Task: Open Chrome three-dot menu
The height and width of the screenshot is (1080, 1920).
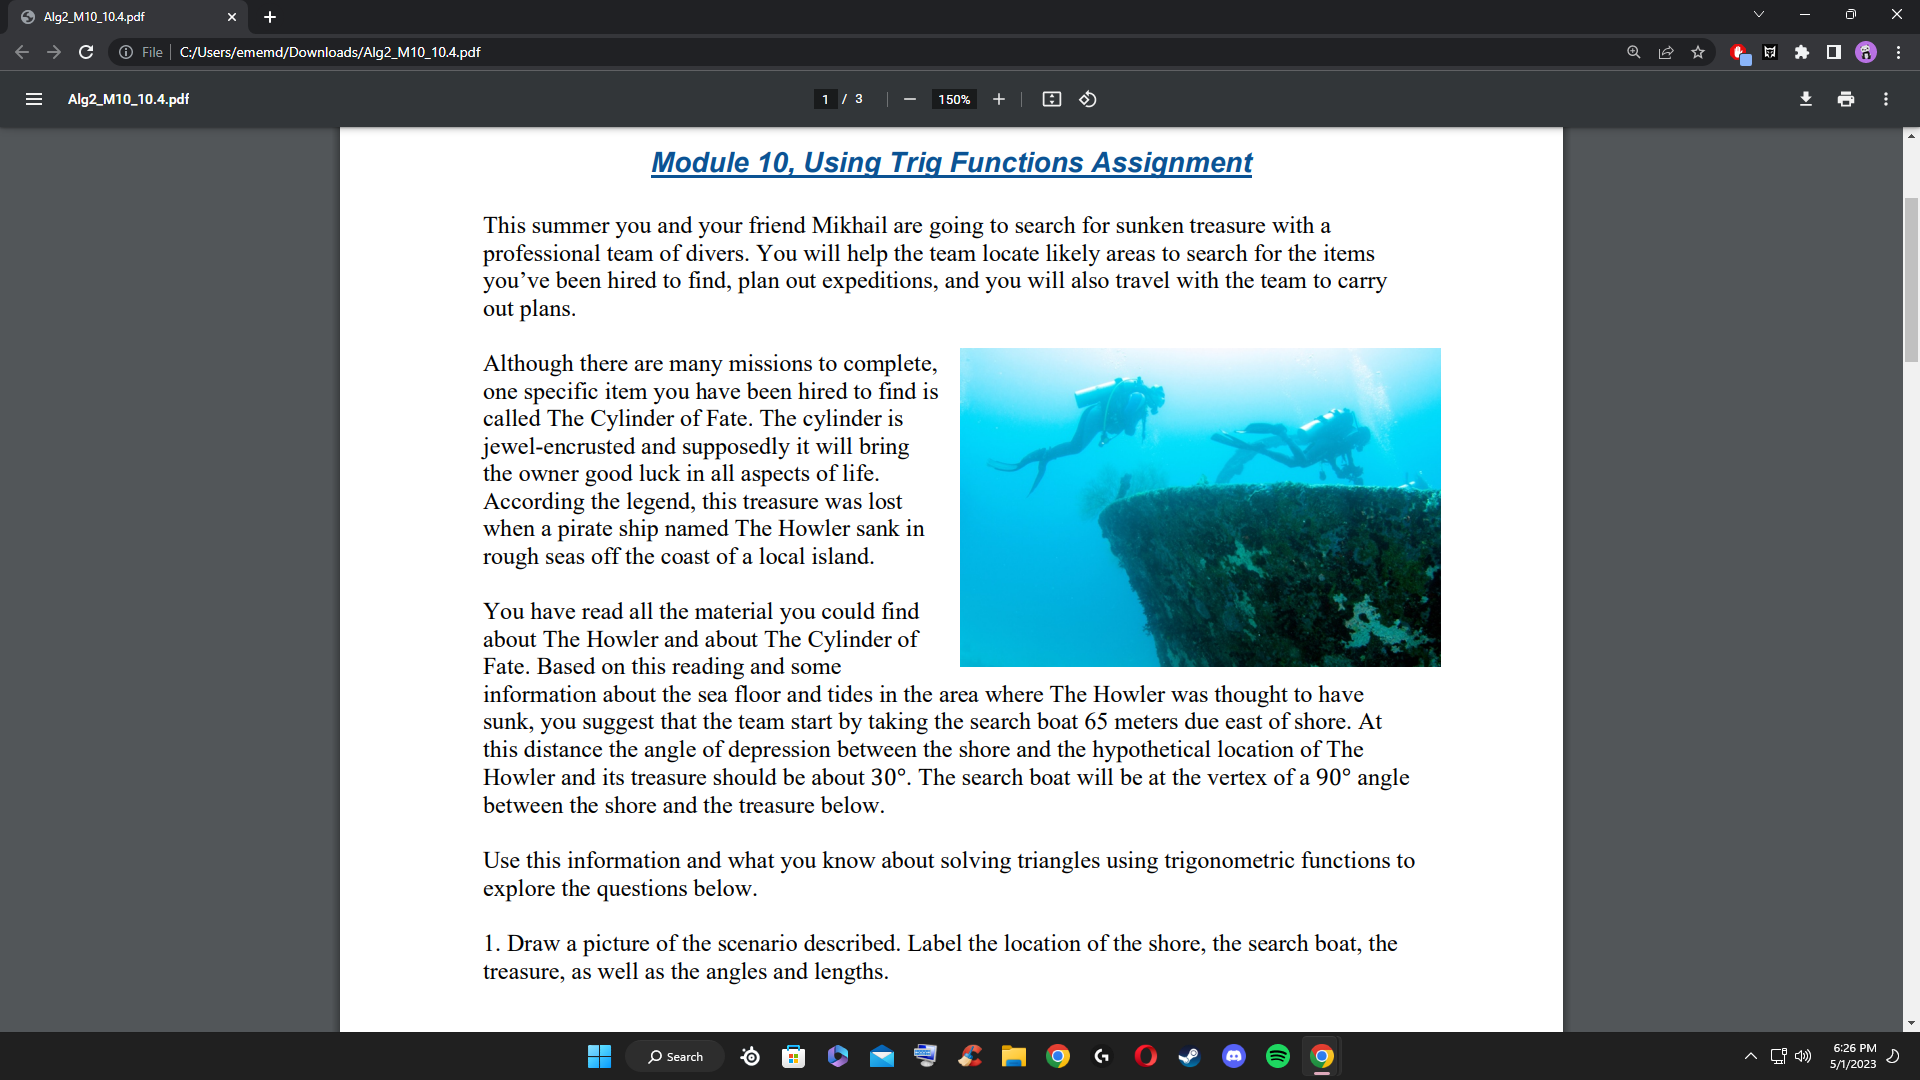Action: tap(1898, 52)
